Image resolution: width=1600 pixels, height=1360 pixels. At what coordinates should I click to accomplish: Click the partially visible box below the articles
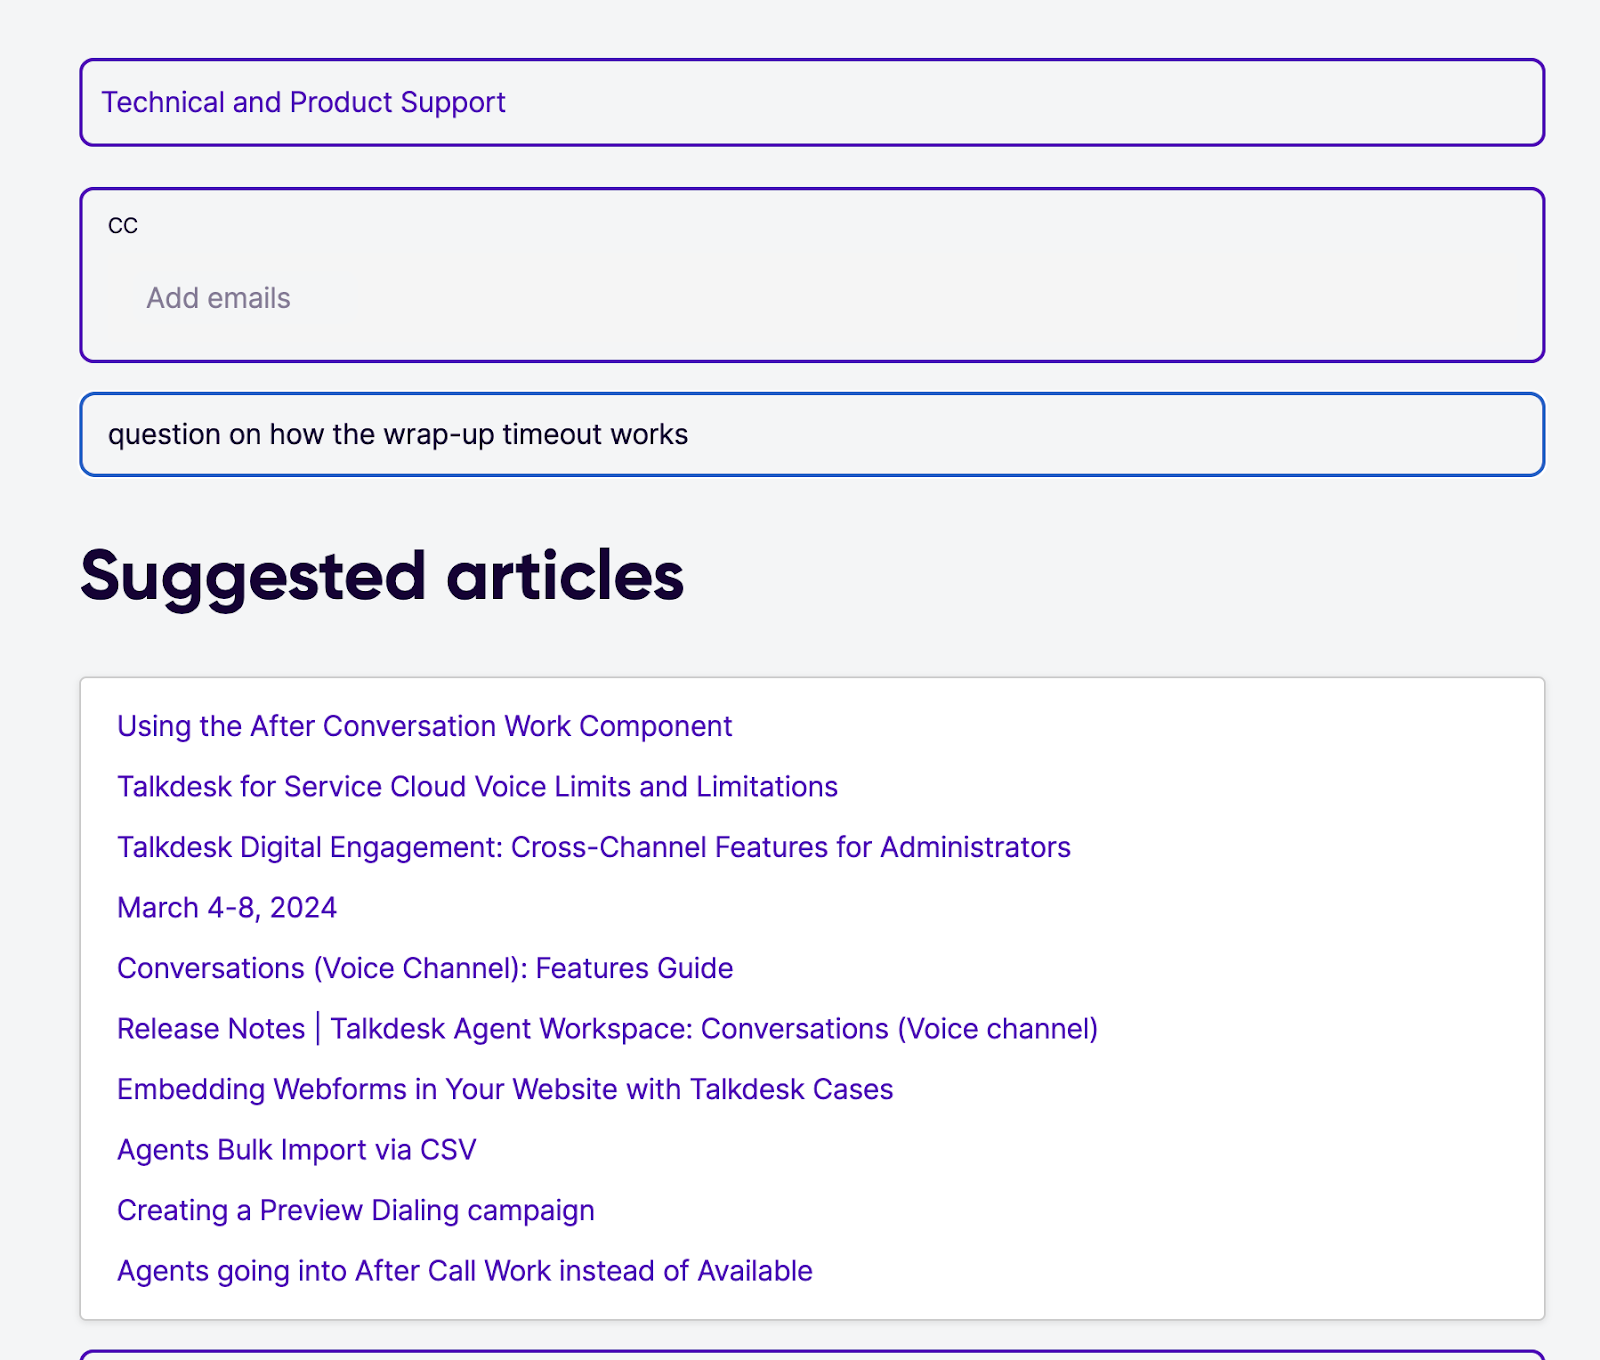[x=810, y=1352]
